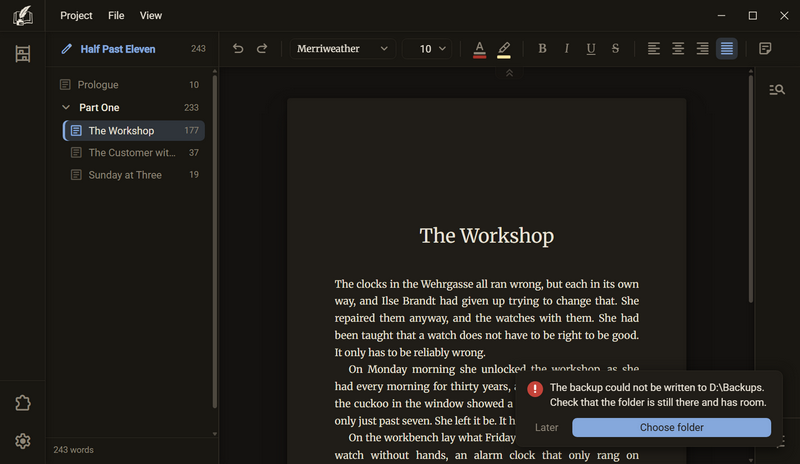
Task: Toggle strikethrough formatting
Action: click(x=615, y=48)
